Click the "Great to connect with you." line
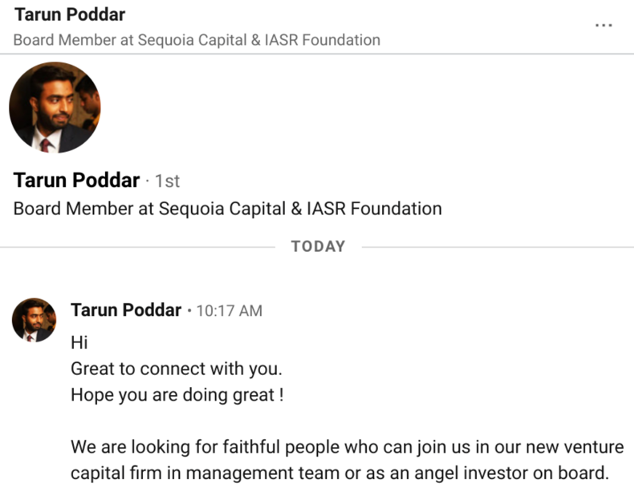 pyautogui.click(x=176, y=368)
